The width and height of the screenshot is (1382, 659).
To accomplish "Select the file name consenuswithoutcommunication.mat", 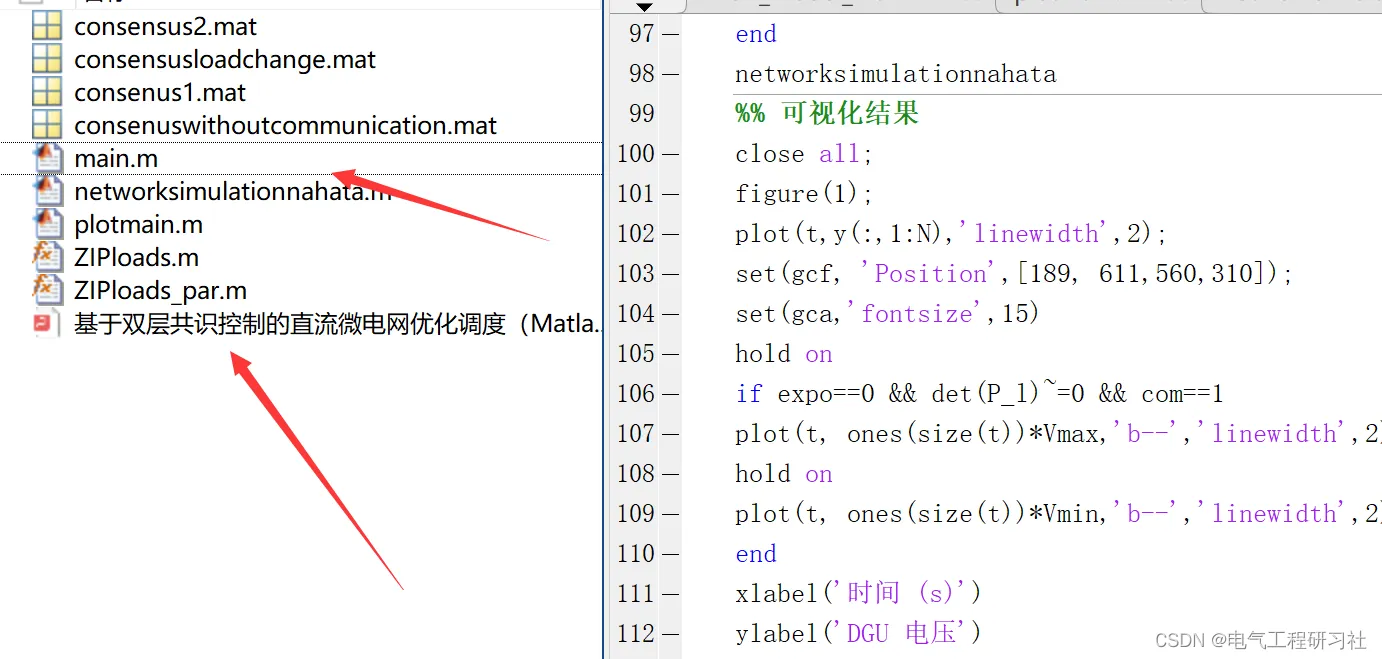I will [x=285, y=126].
